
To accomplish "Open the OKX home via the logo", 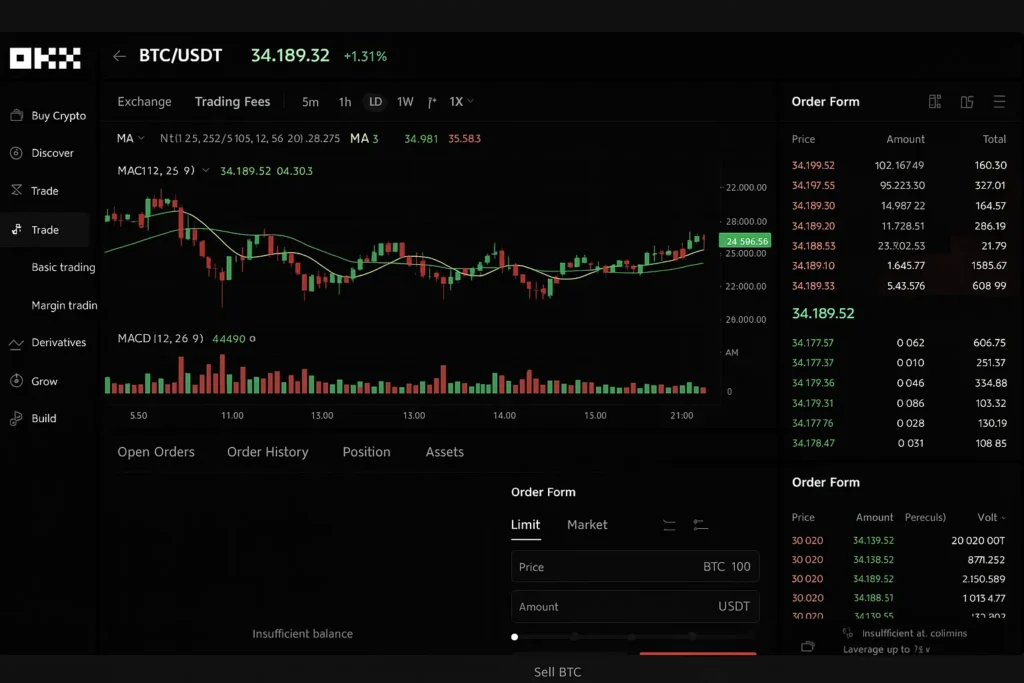I will [x=45, y=57].
